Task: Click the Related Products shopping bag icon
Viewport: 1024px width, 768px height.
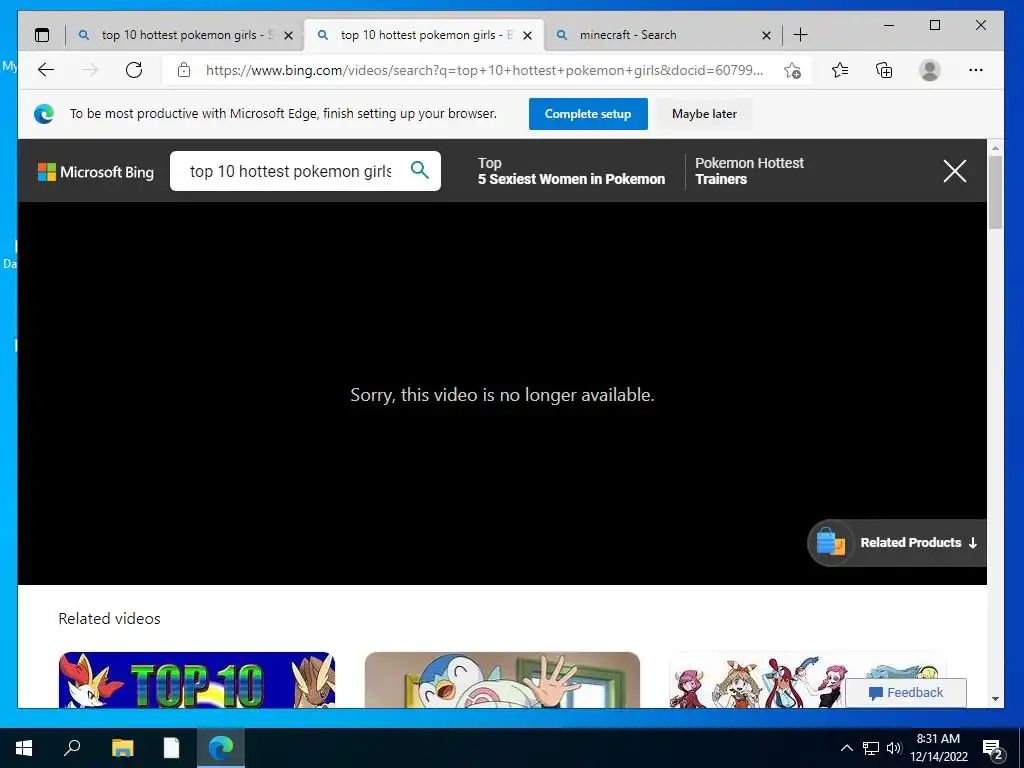Action: (x=830, y=542)
